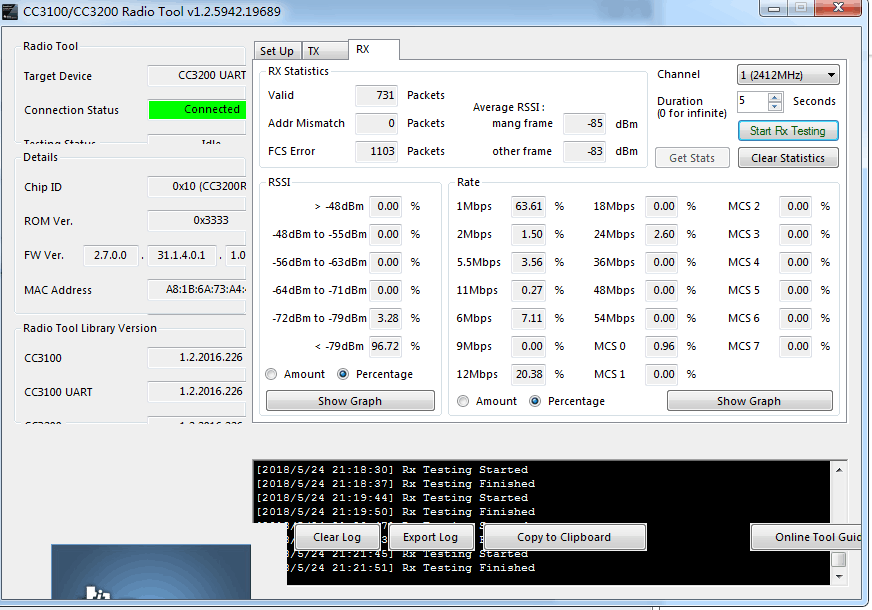Start Rx Testing

pos(787,131)
